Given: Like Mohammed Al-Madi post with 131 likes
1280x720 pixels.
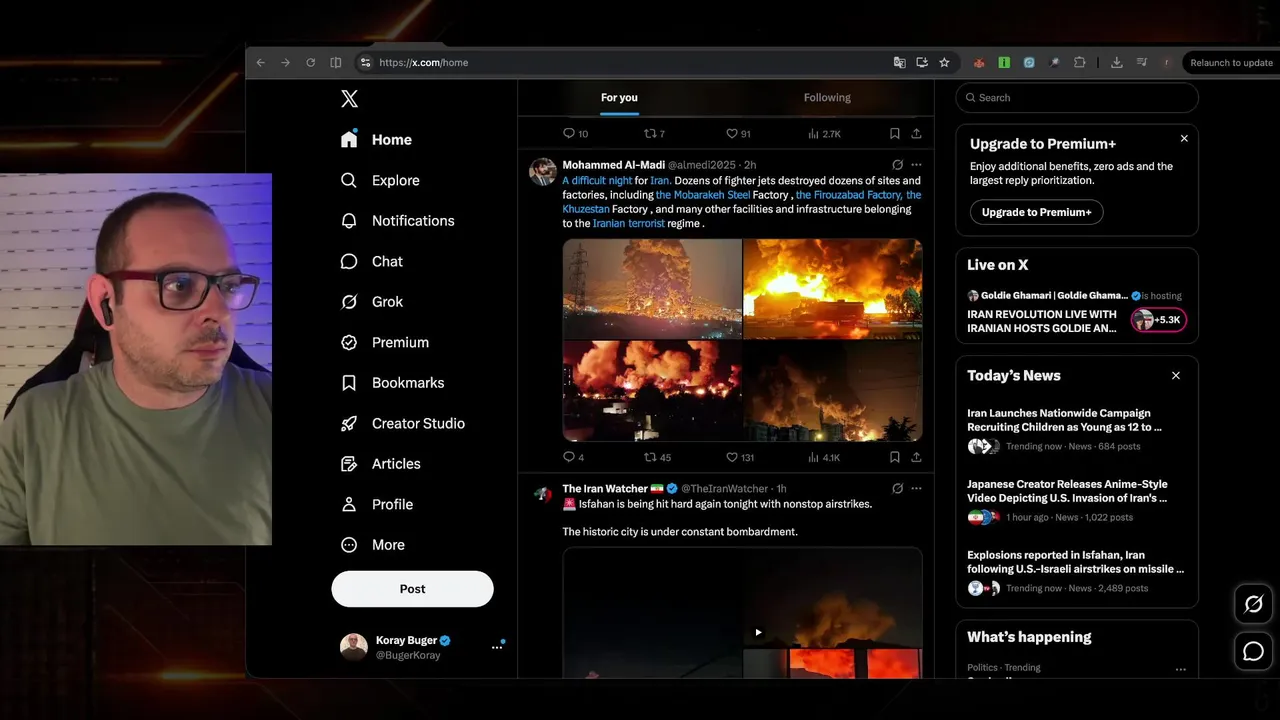Looking at the screenshot, I should point(739,457).
